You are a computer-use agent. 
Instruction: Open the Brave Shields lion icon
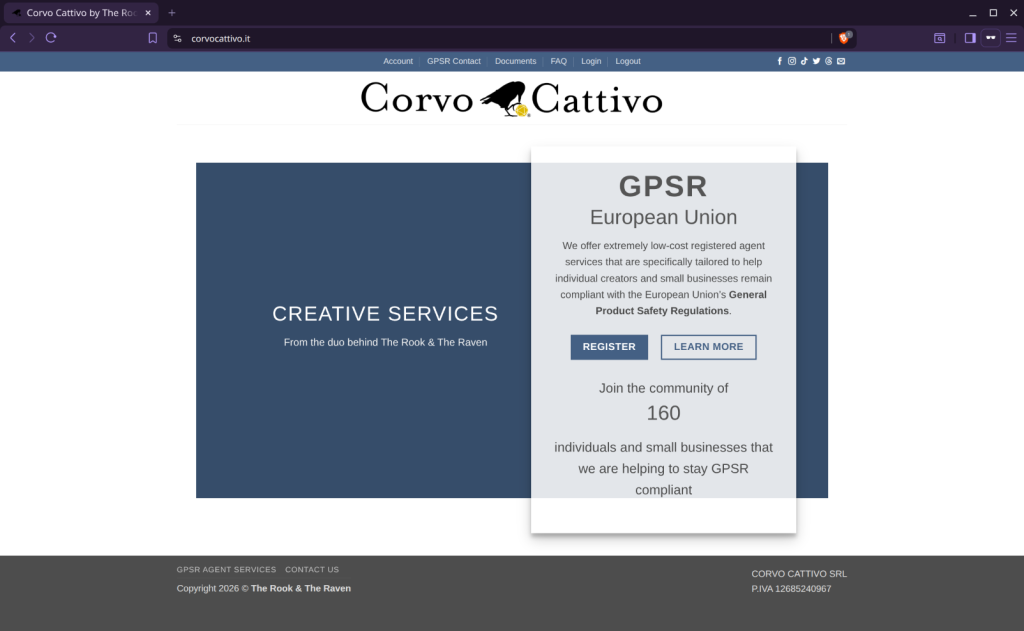coord(844,38)
